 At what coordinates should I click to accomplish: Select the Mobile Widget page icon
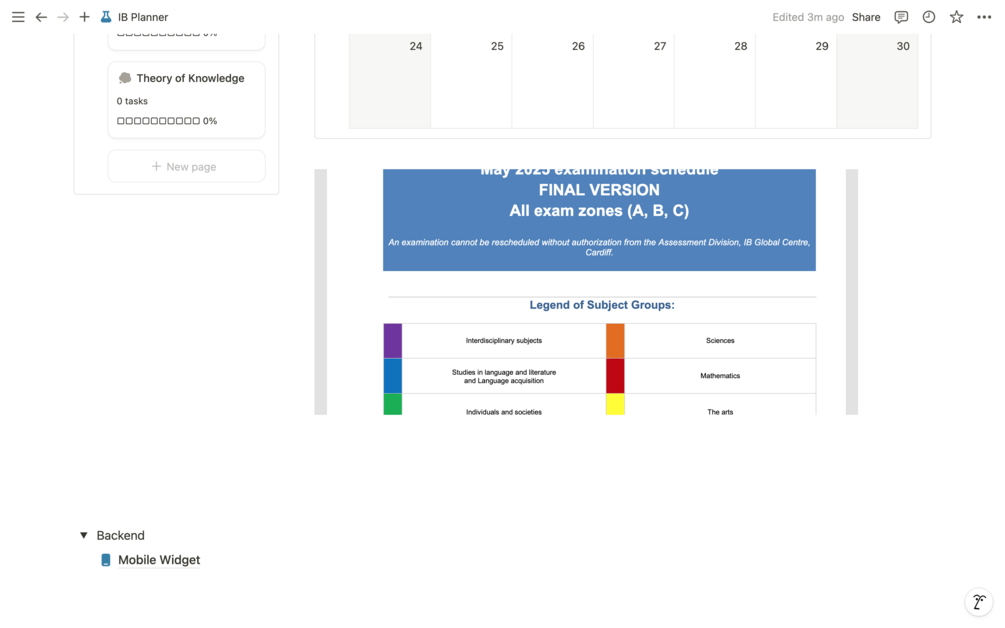(x=106, y=559)
